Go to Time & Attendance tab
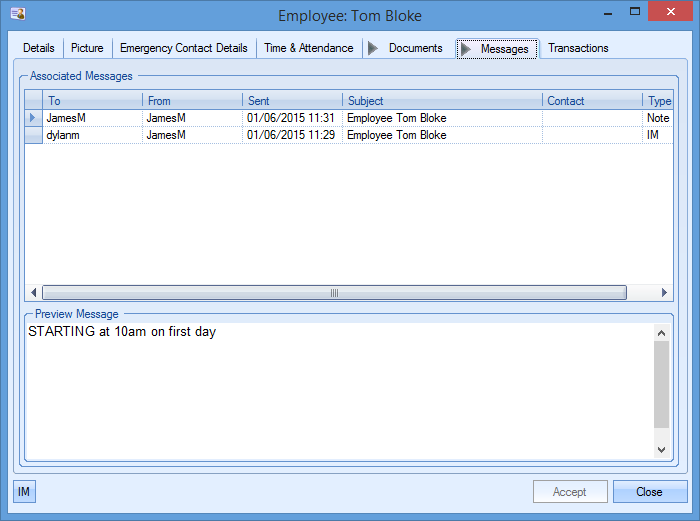 tap(308, 48)
